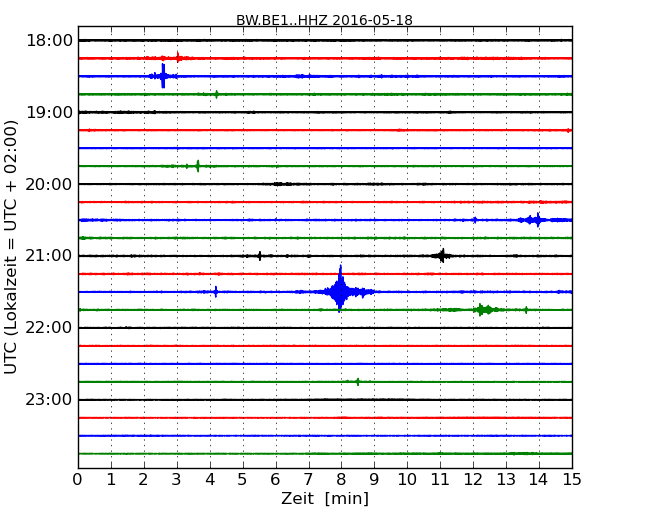This screenshot has height=520, width=650.
Task: Select the 22:00 time label
Action: pos(50,328)
